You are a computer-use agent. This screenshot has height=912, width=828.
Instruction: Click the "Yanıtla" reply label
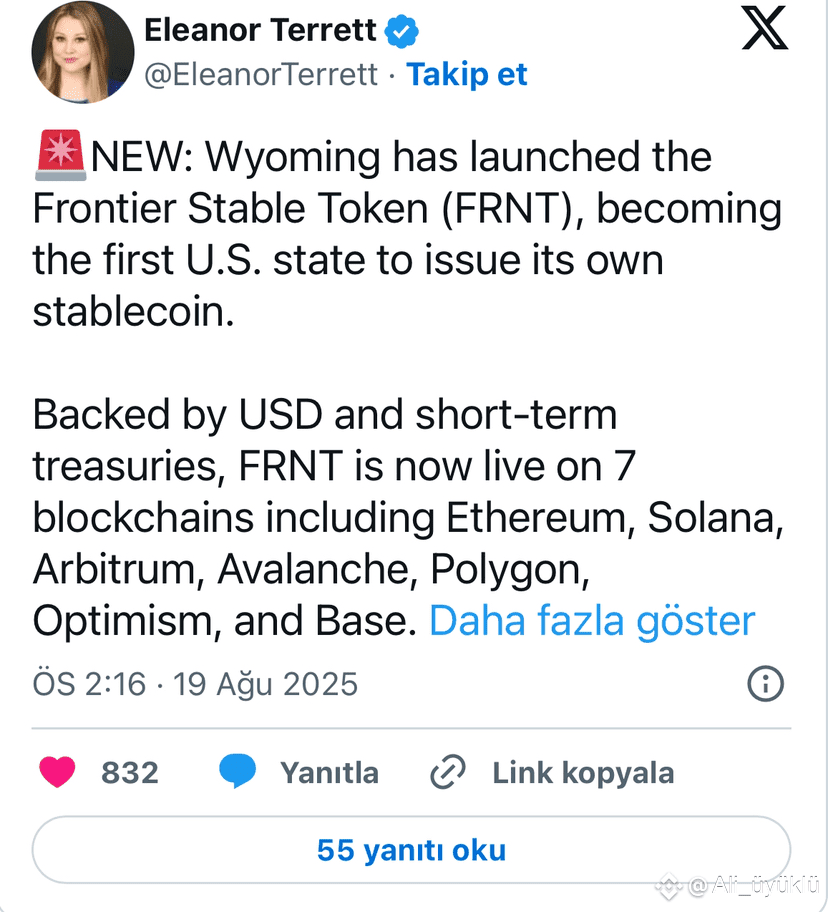329,773
